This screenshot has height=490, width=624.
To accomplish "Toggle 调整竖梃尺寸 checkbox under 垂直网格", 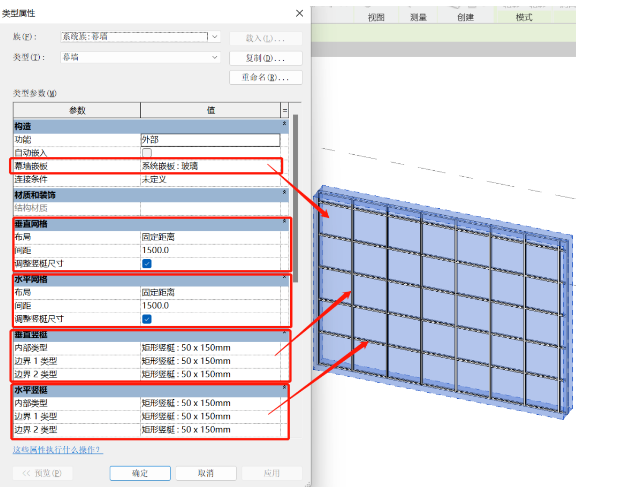I will [x=147, y=264].
